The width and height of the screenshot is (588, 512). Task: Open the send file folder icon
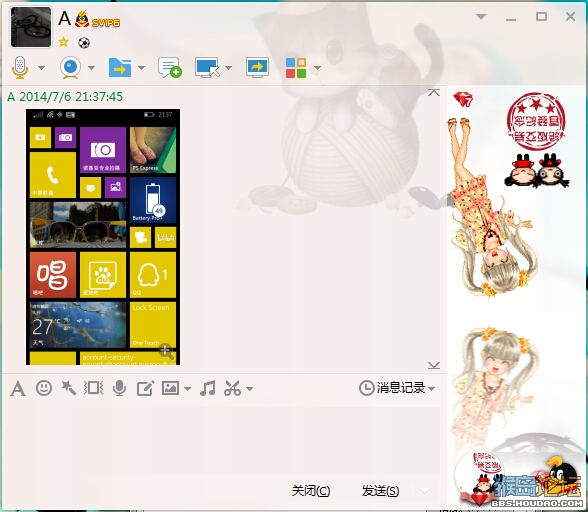pyautogui.click(x=120, y=68)
